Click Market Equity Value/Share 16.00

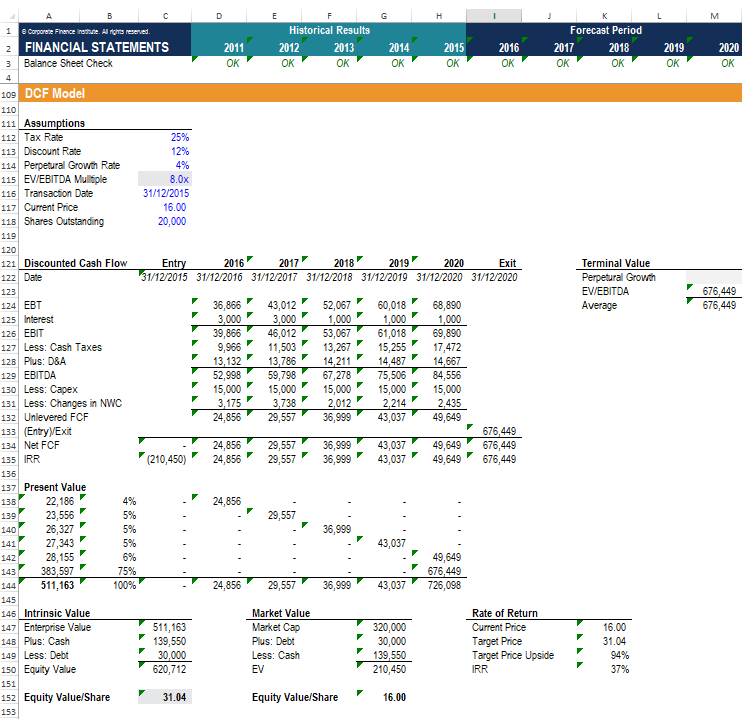pos(394,697)
